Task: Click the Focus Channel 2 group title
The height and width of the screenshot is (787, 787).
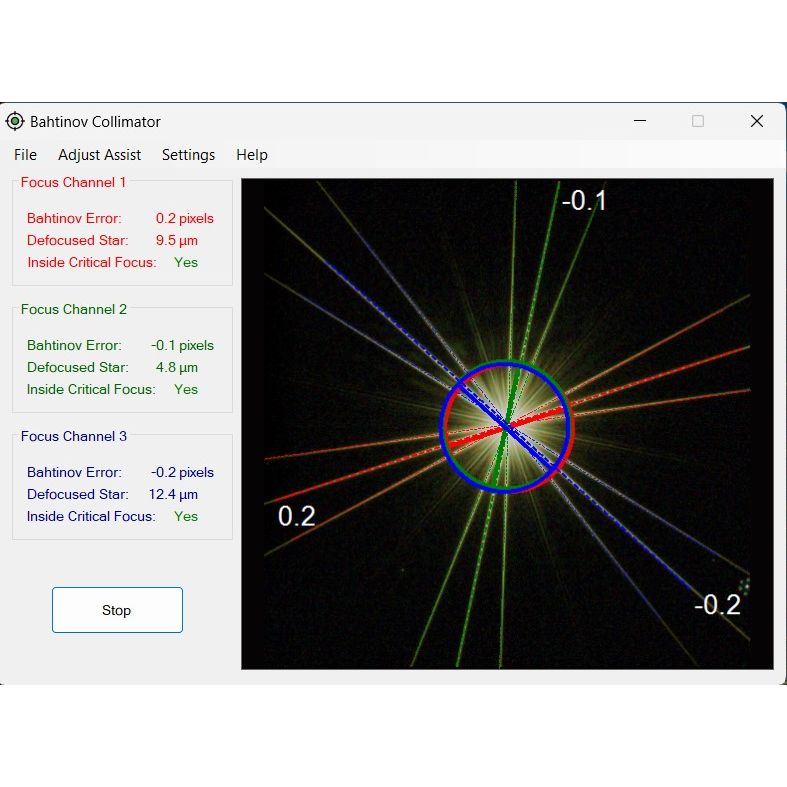Action: point(74,309)
